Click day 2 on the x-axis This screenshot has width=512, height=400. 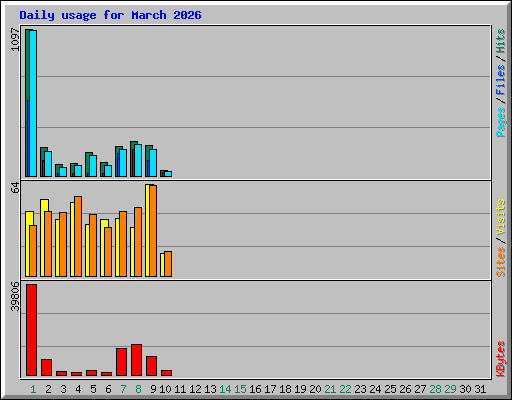(48, 389)
